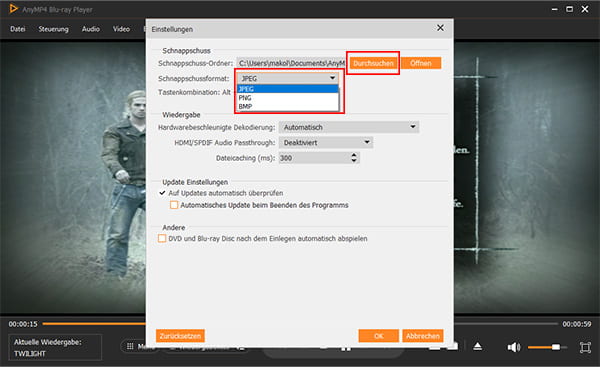600x367 pixels.
Task: Enable Automatisches Update beim Beenden des Programms
Action: [174, 205]
